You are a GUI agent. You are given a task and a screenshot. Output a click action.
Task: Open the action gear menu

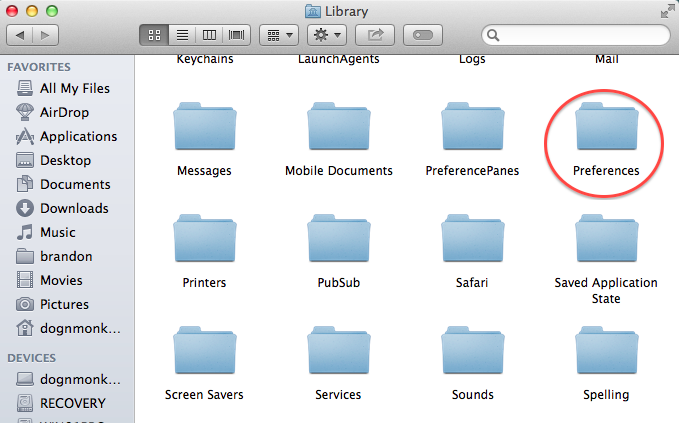coord(326,35)
